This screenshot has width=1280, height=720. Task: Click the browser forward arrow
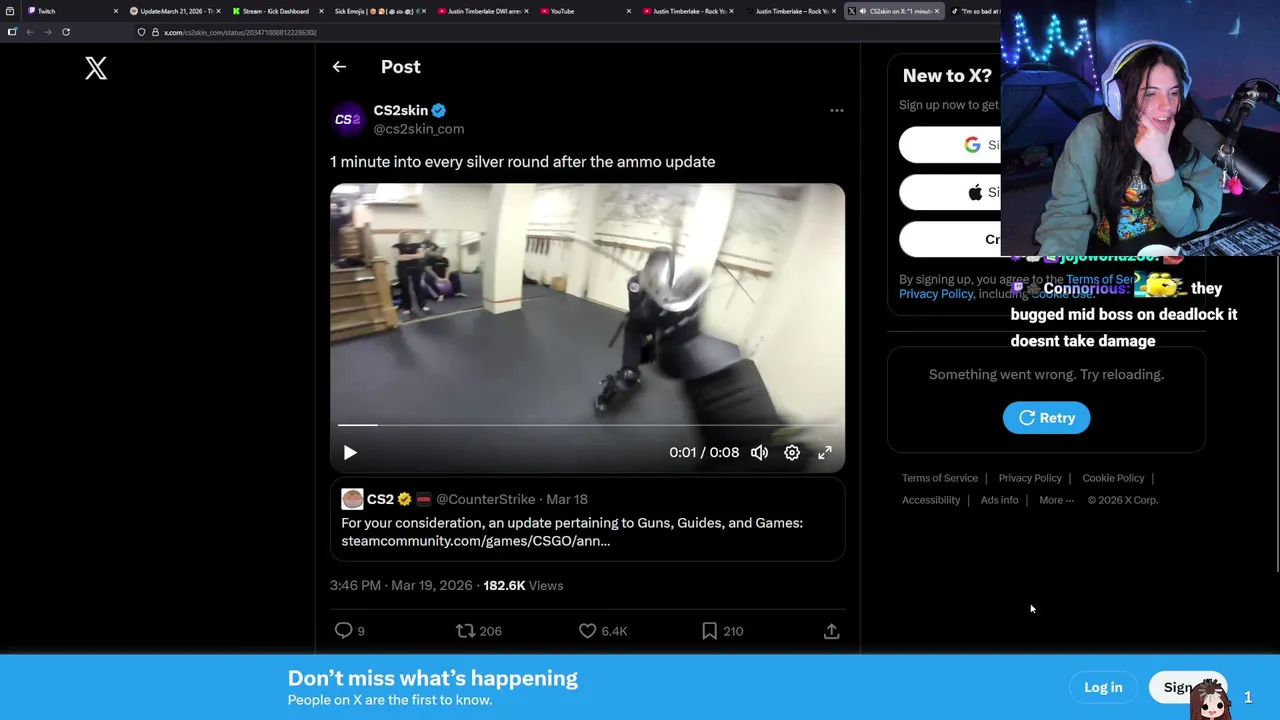tap(47, 32)
